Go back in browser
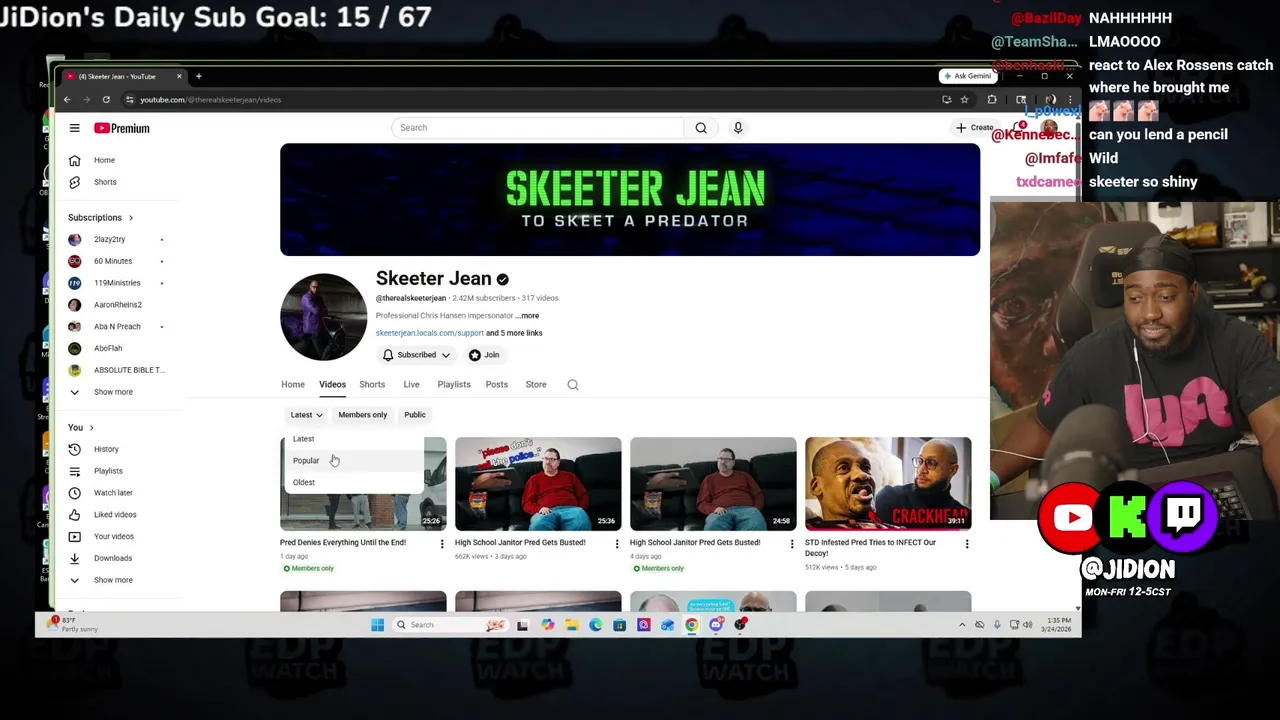This screenshot has height=720, width=1280. pyautogui.click(x=67, y=99)
